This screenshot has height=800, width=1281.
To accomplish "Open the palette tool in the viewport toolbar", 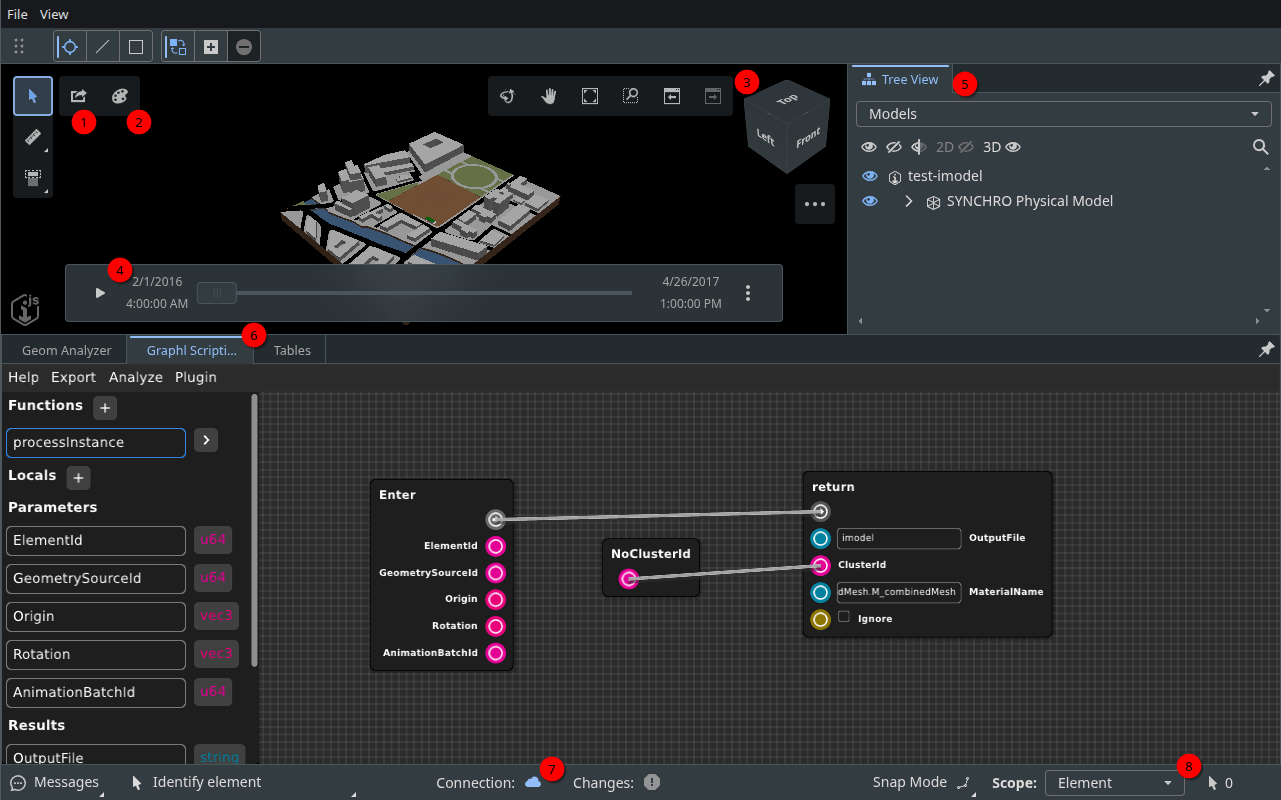I will pos(119,95).
